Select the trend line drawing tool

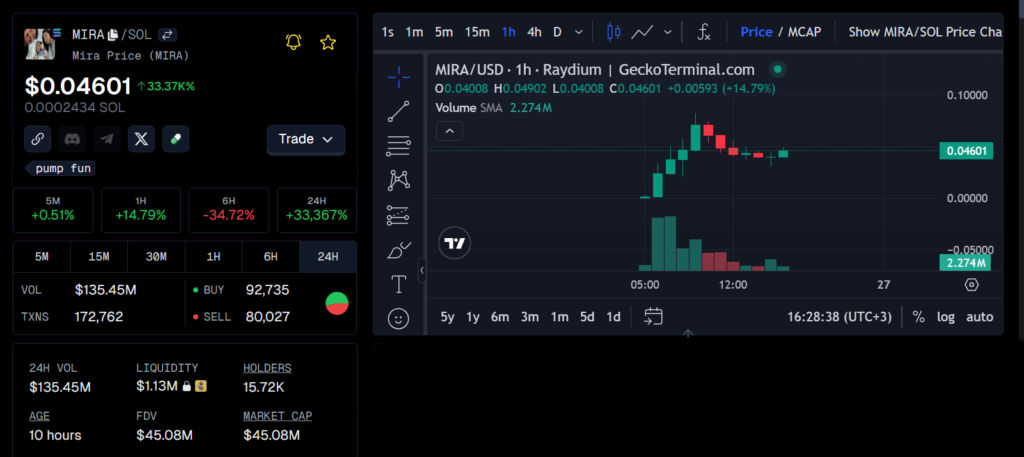coord(398,111)
